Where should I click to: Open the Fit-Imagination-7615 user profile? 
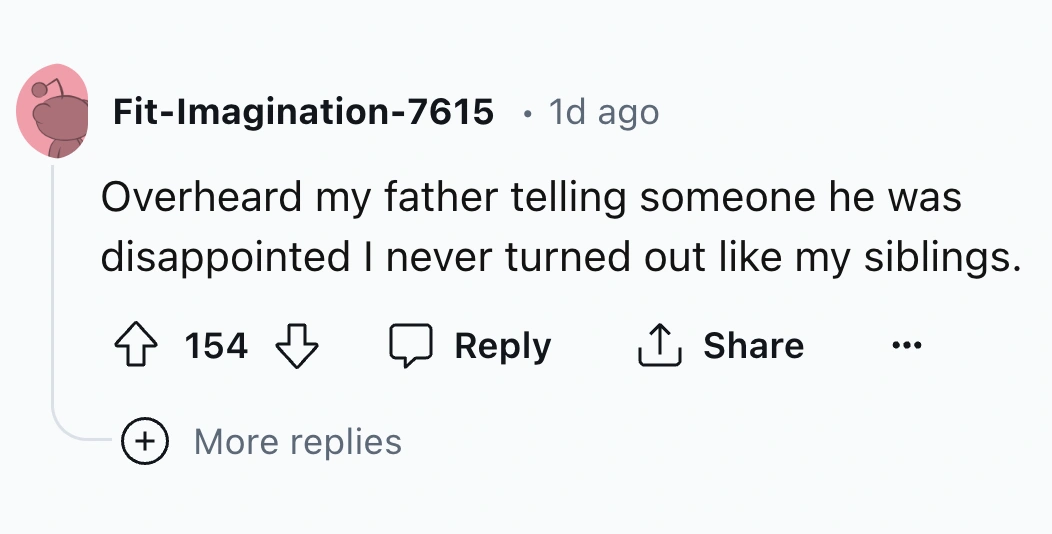[x=303, y=112]
